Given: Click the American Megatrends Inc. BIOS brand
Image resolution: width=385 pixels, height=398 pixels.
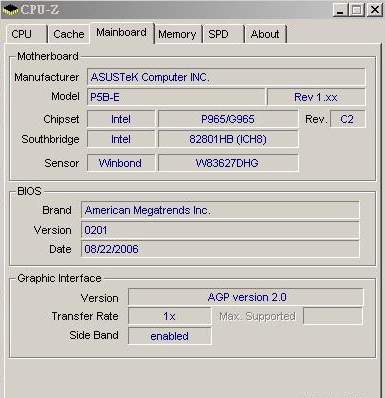Looking at the screenshot, I should (x=220, y=210).
